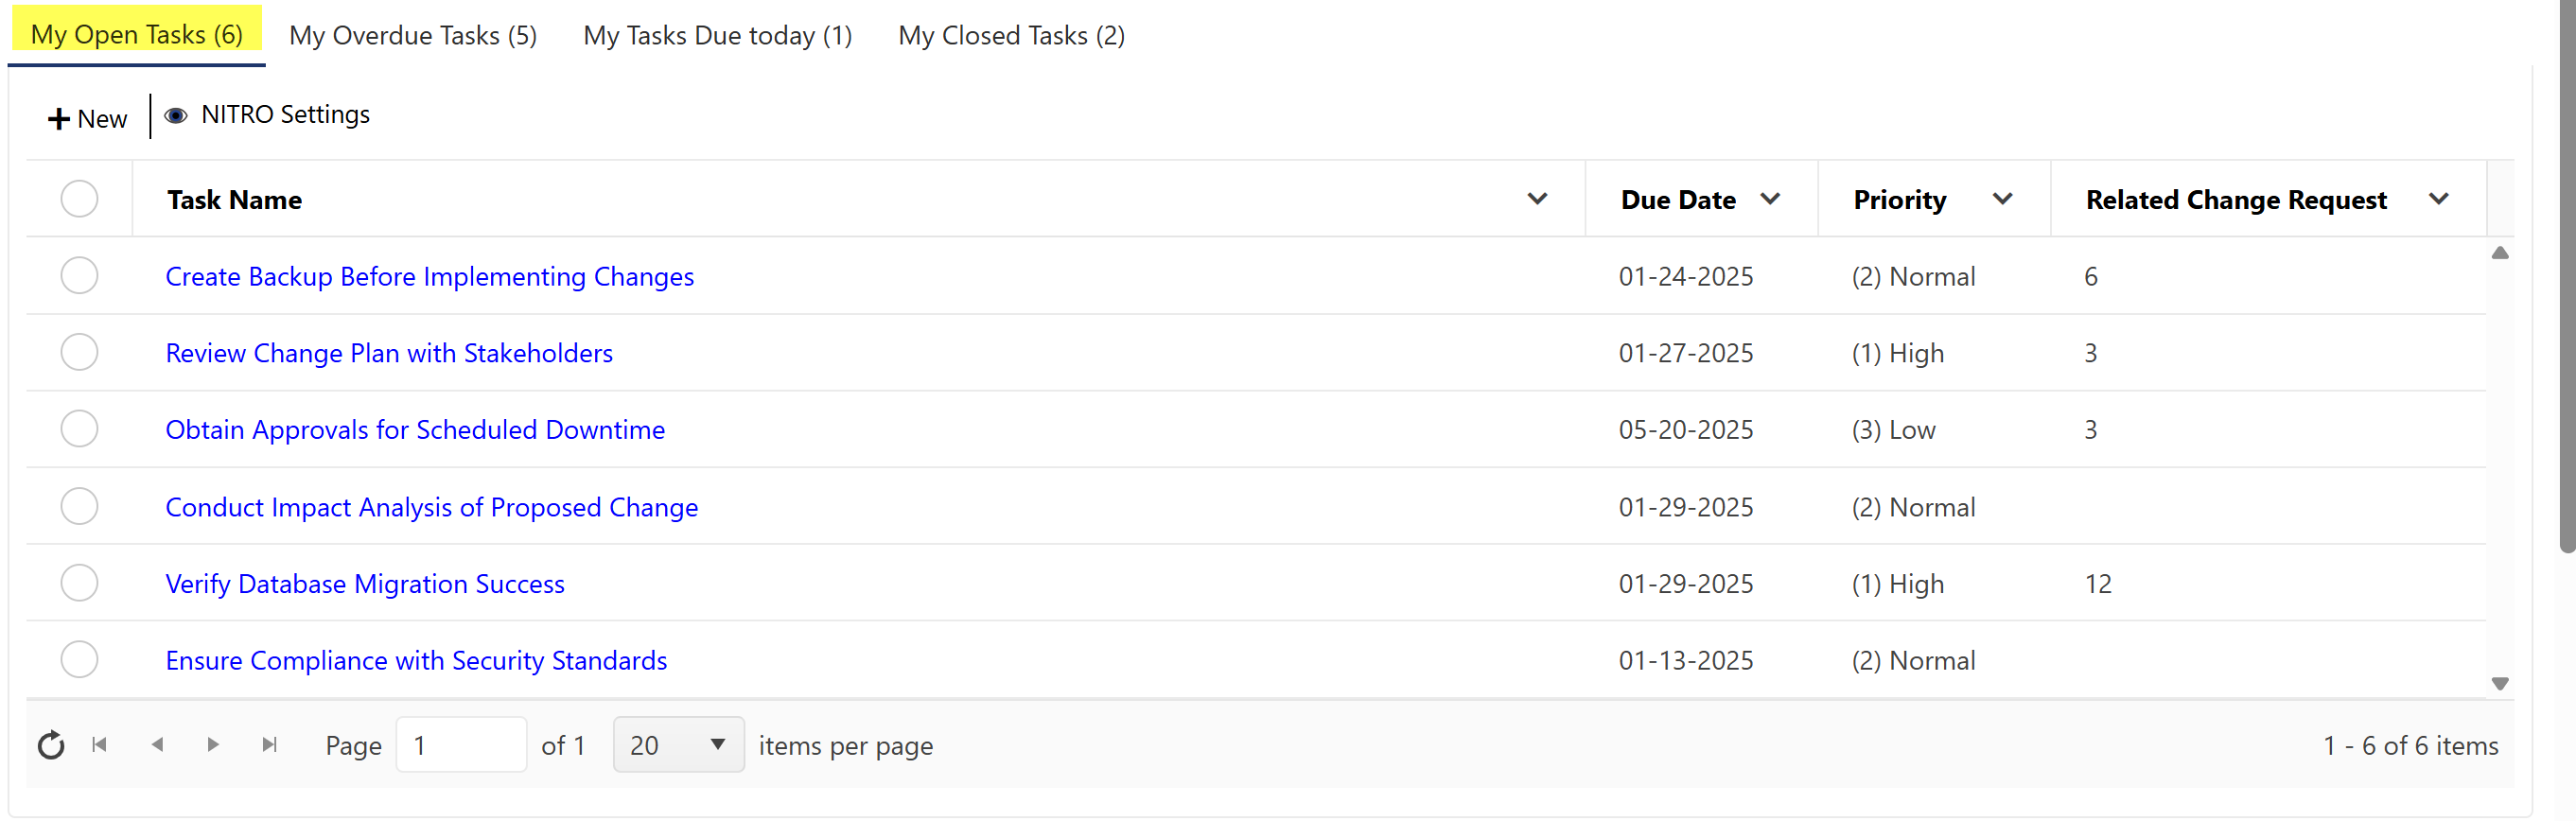Viewport: 2576px width, 821px height.
Task: Click the NITRO Settings eye icon
Action: pos(176,116)
